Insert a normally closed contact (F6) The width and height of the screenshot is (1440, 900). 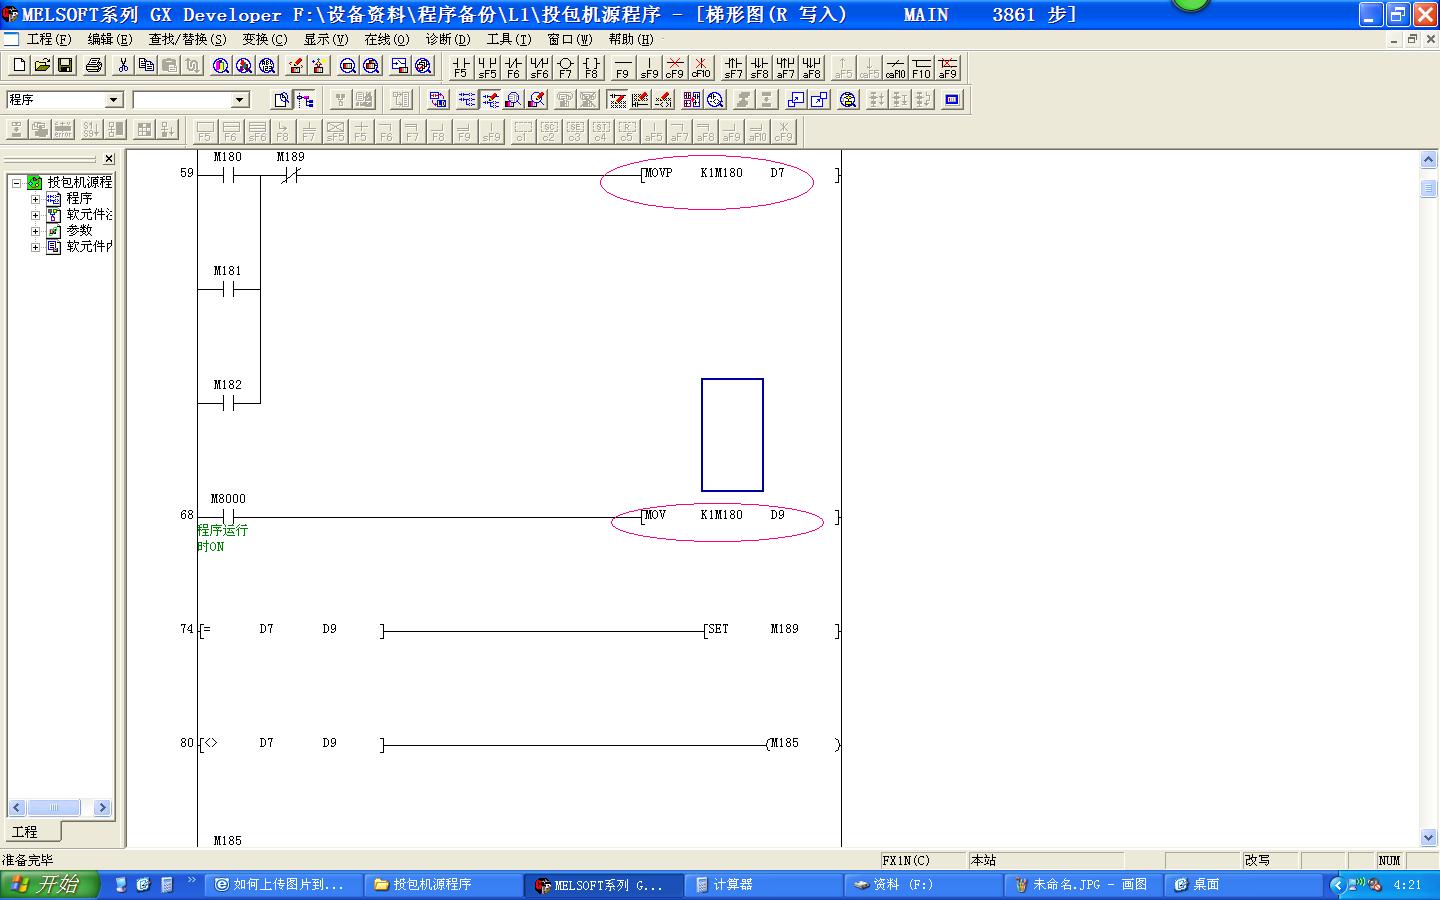[x=513, y=67]
